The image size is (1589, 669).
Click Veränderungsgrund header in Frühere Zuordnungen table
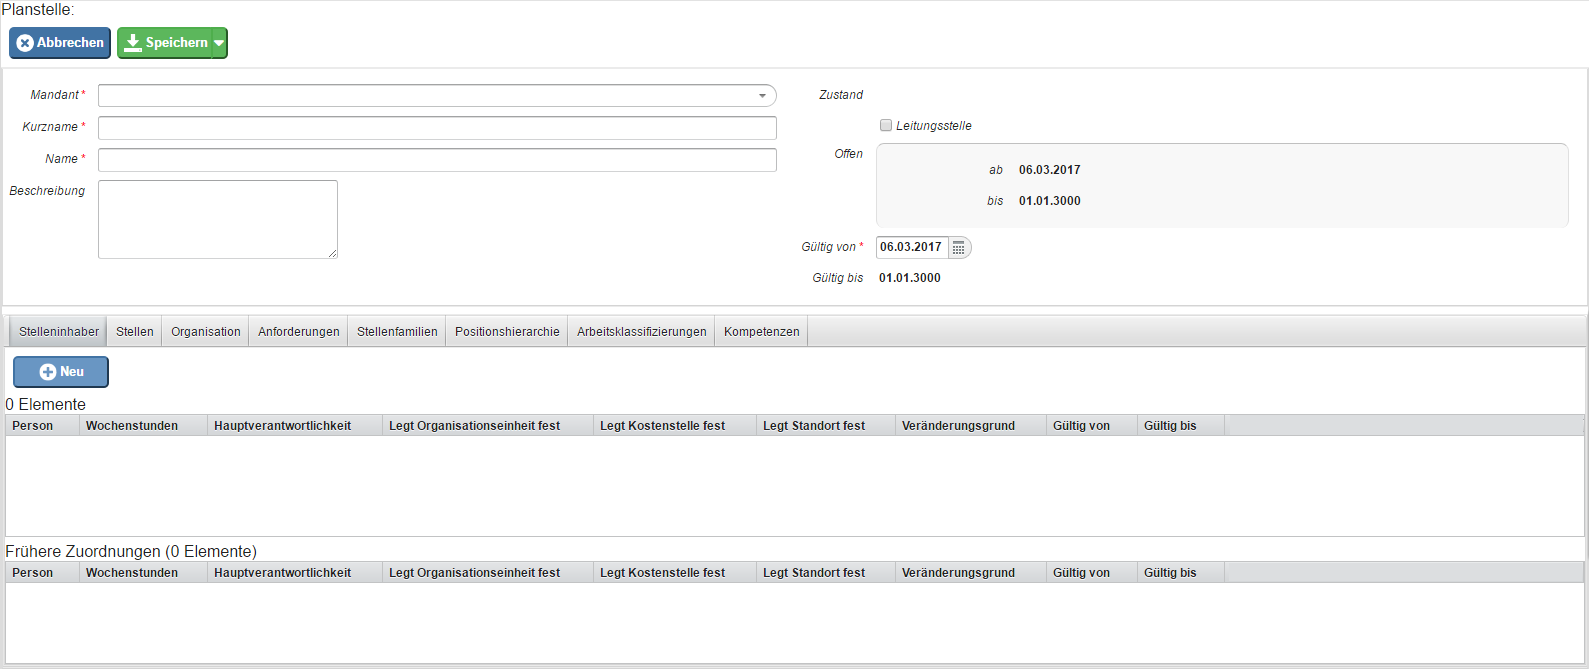958,573
